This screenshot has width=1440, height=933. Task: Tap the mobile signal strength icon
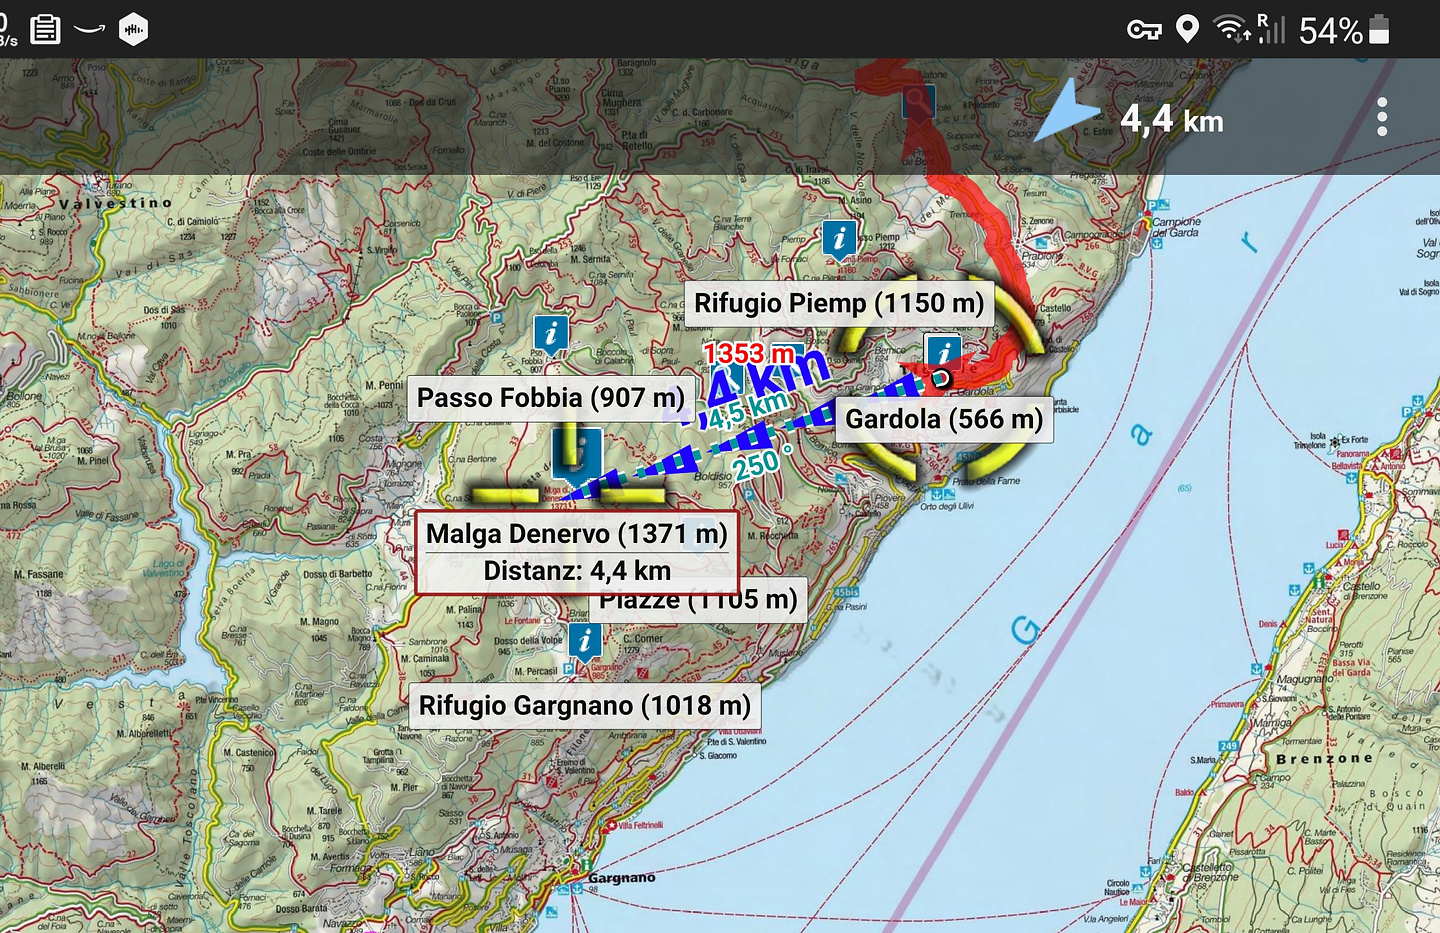pos(1271,29)
